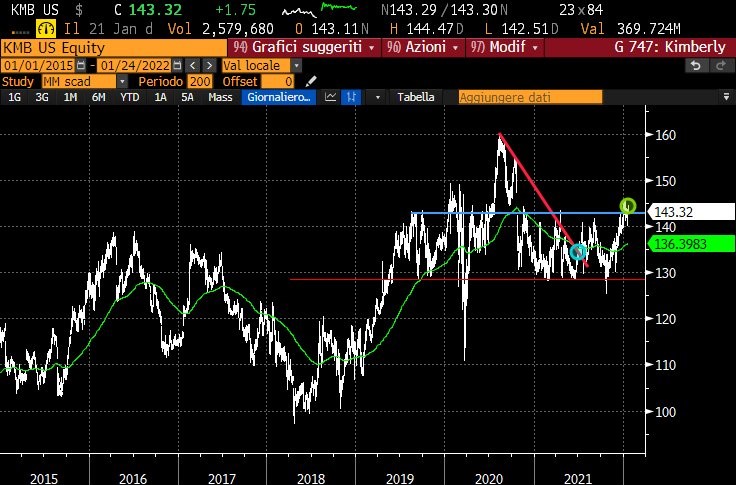Screen dimensions: 736x485
Task: Select Mass maximum range tab
Action: tap(220, 97)
